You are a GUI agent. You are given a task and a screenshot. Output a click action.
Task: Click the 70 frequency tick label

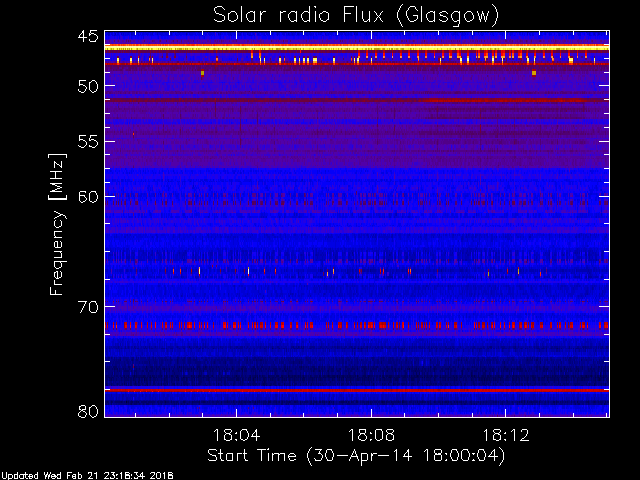click(88, 307)
